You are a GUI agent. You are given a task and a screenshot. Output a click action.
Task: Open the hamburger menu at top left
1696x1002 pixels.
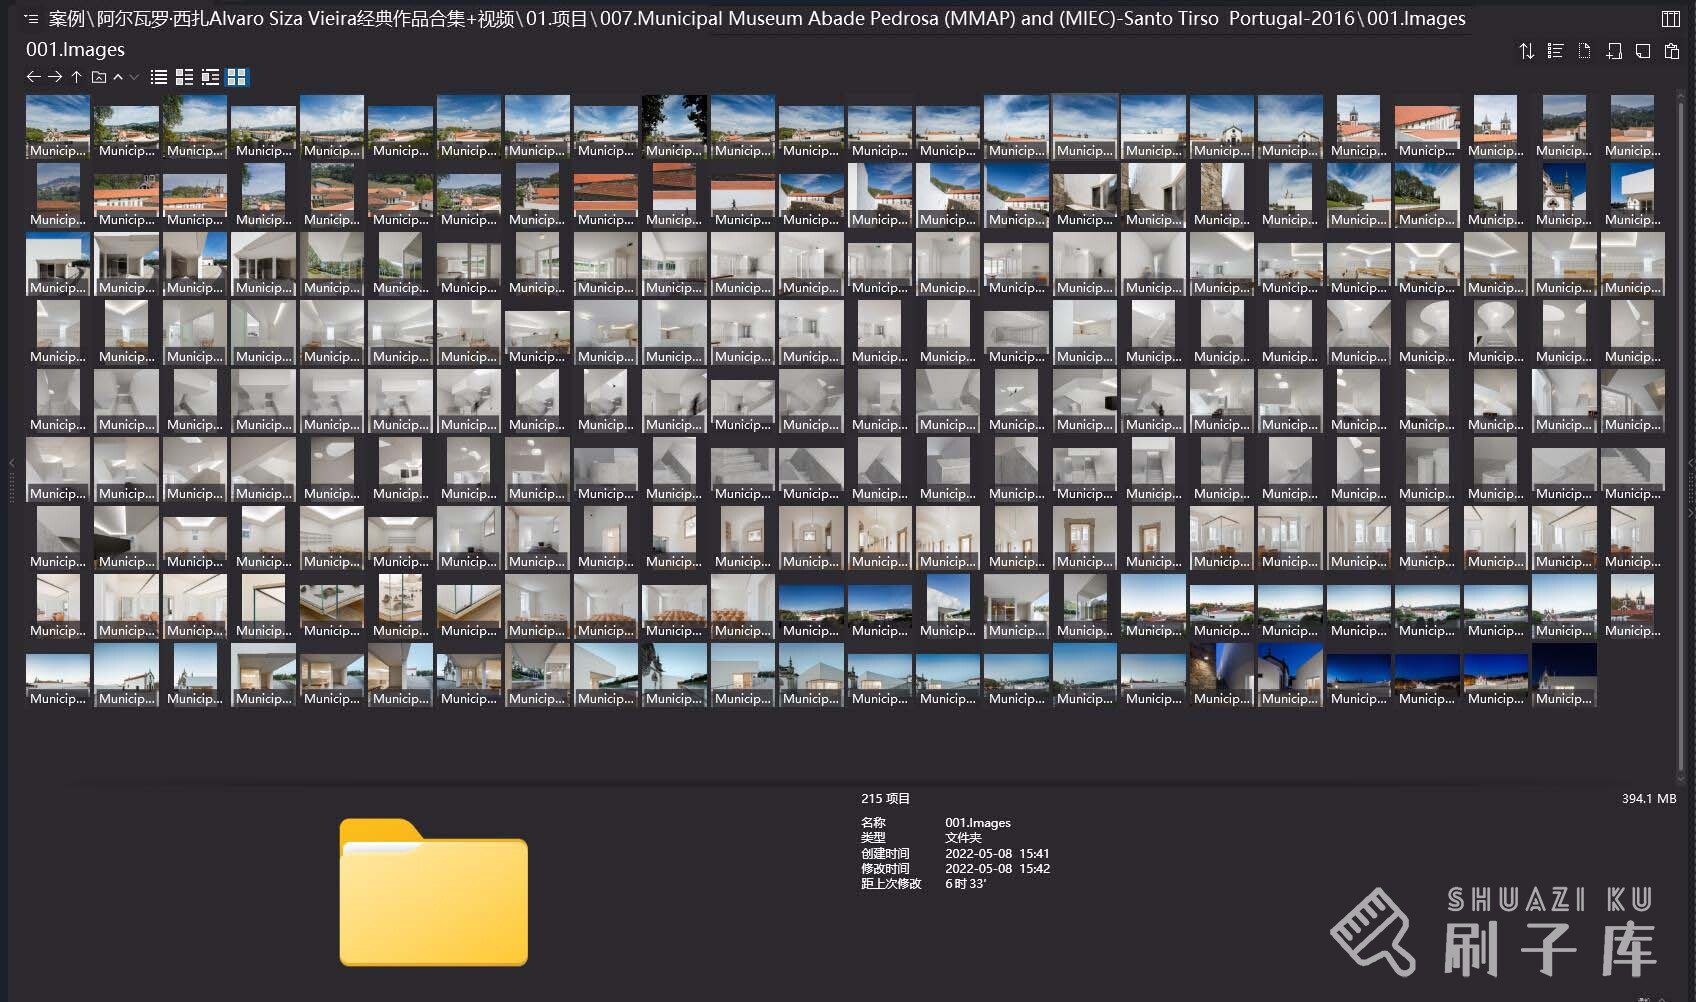pyautogui.click(x=31, y=19)
